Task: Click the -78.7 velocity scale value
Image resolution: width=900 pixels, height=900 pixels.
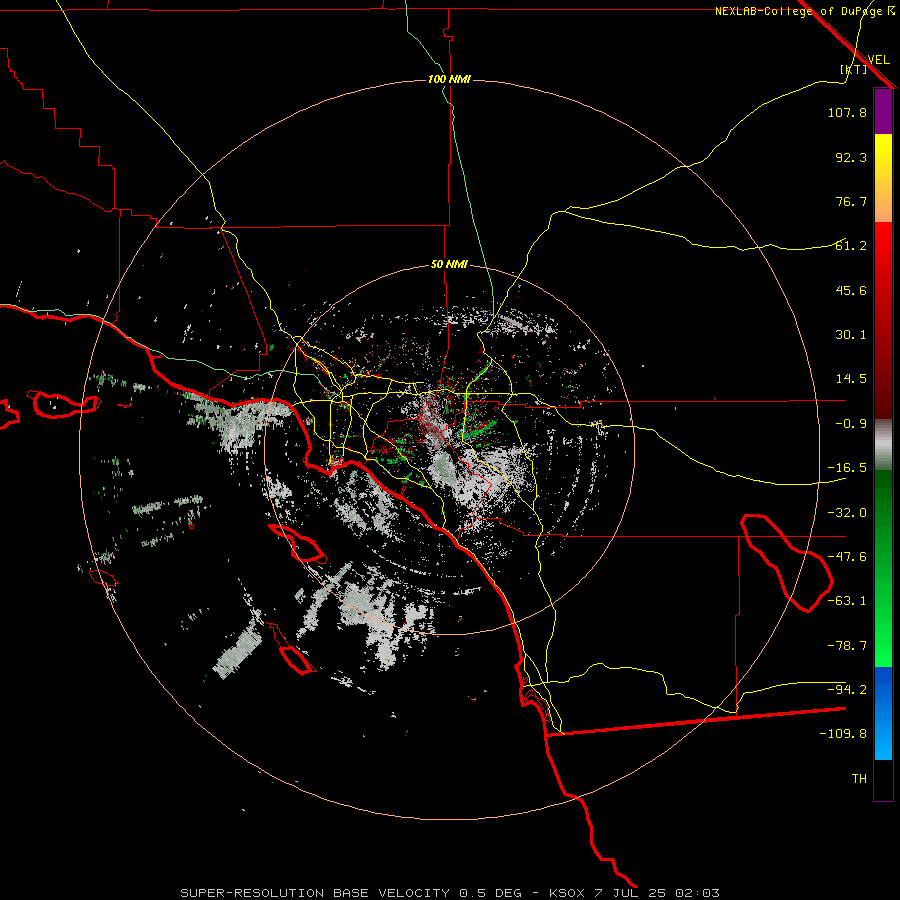Action: coord(847,646)
